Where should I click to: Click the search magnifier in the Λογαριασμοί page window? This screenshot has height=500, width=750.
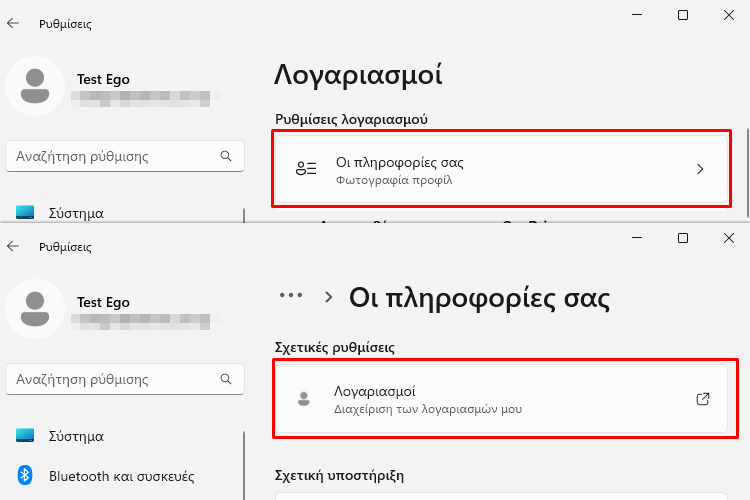(226, 156)
